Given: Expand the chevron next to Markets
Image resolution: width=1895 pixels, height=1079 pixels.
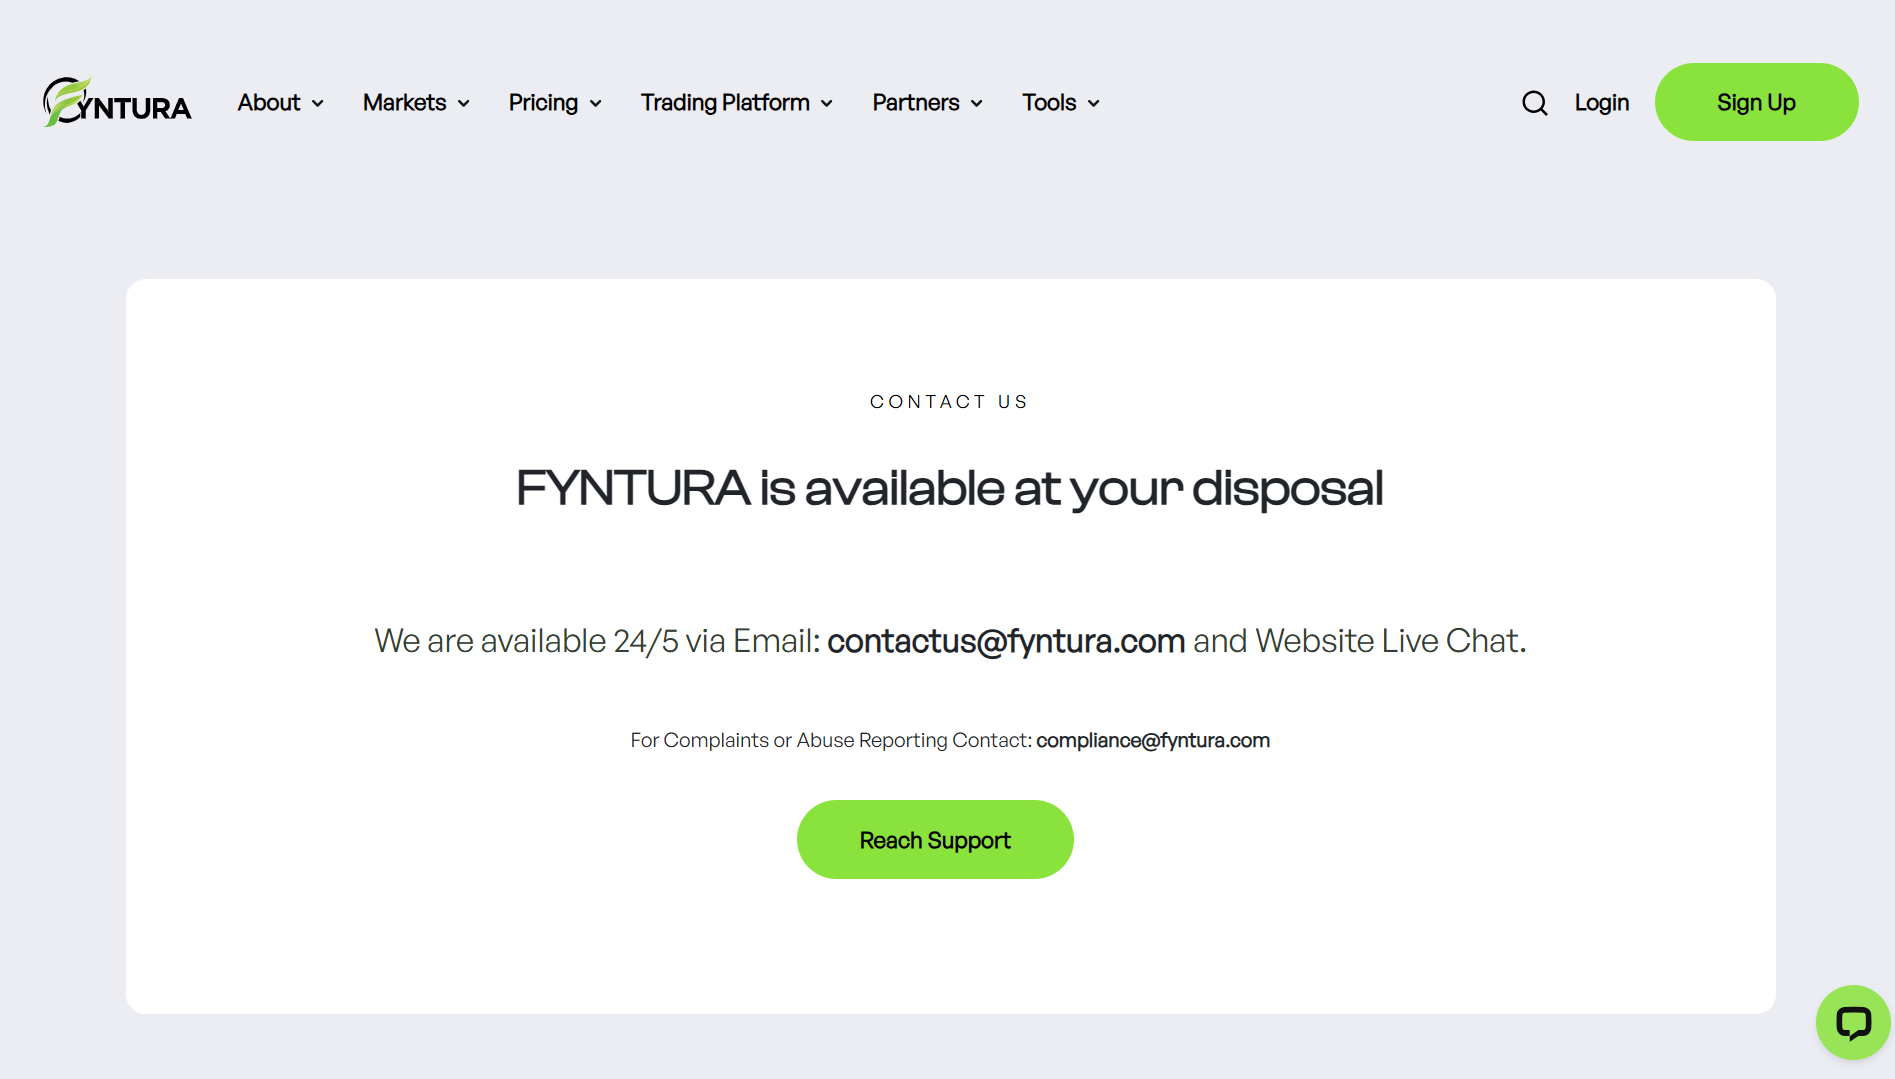Looking at the screenshot, I should (463, 104).
